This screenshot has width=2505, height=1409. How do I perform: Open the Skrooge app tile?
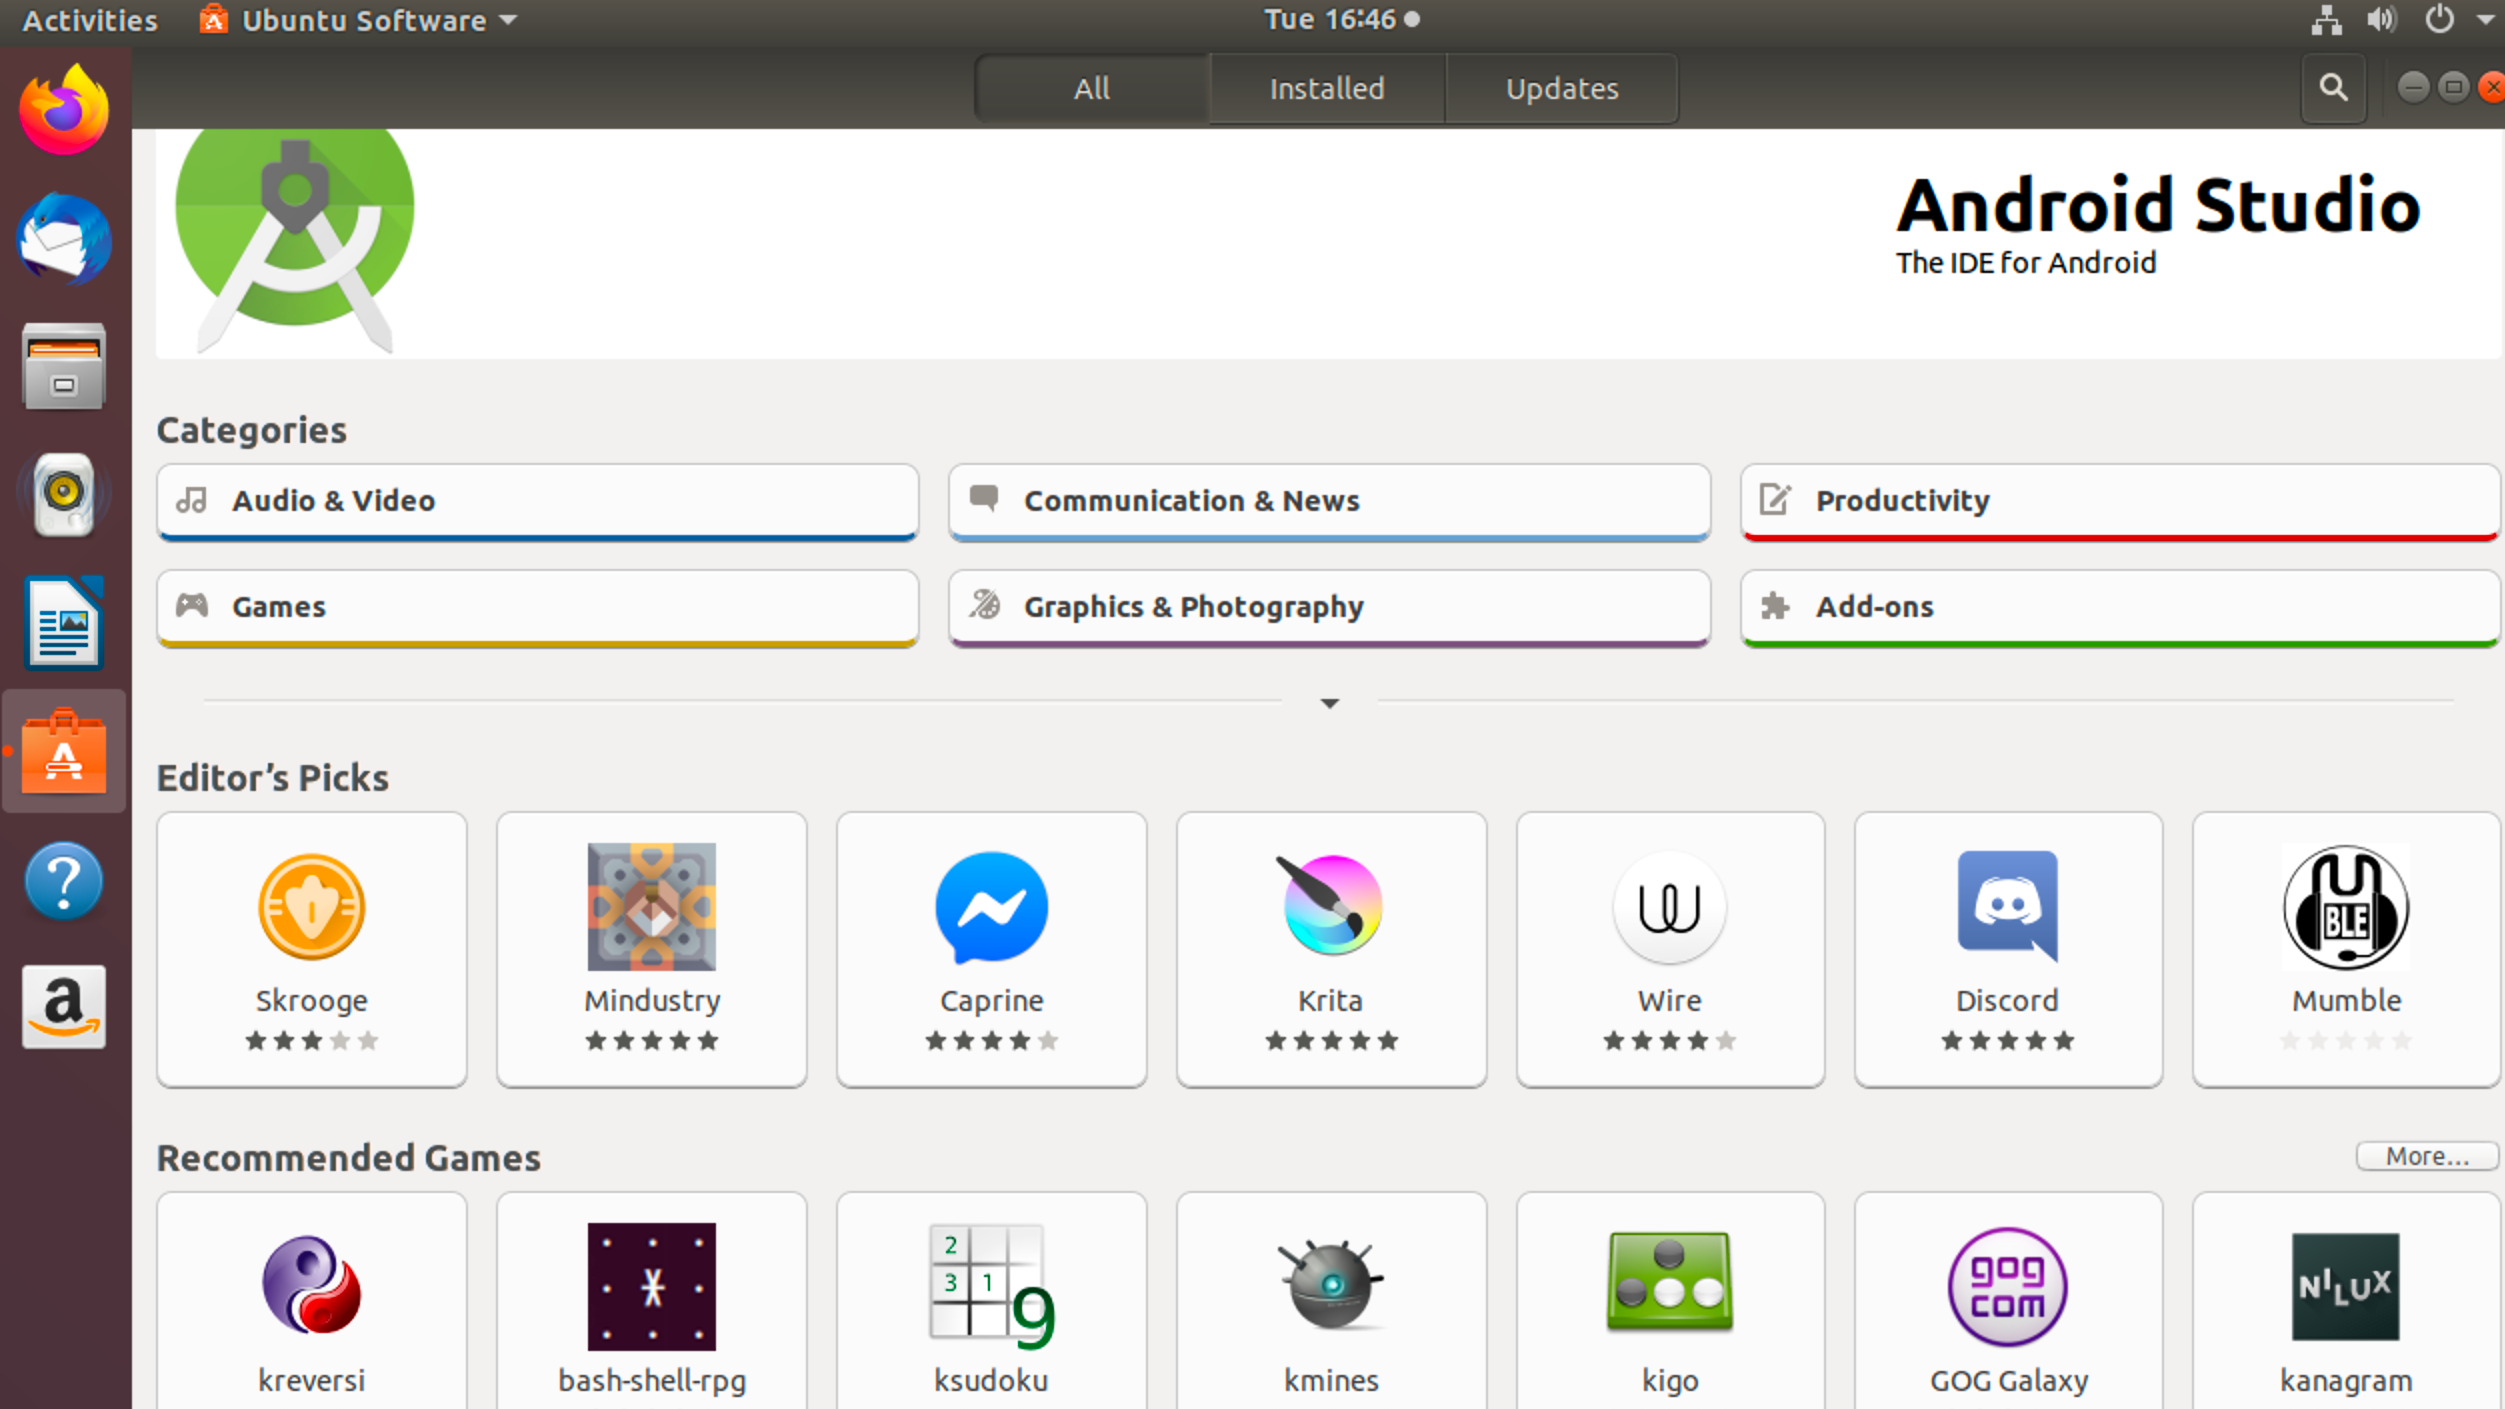pos(311,948)
